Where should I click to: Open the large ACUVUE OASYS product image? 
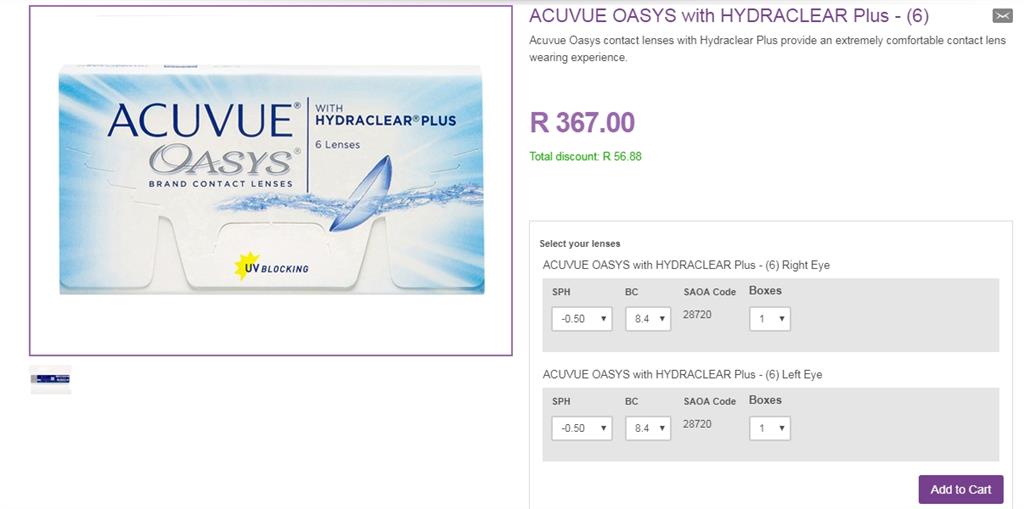tap(270, 180)
